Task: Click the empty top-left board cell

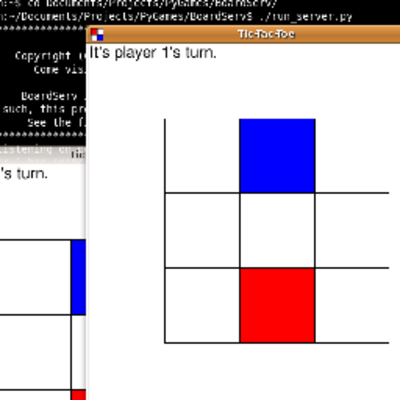Action: (202, 156)
